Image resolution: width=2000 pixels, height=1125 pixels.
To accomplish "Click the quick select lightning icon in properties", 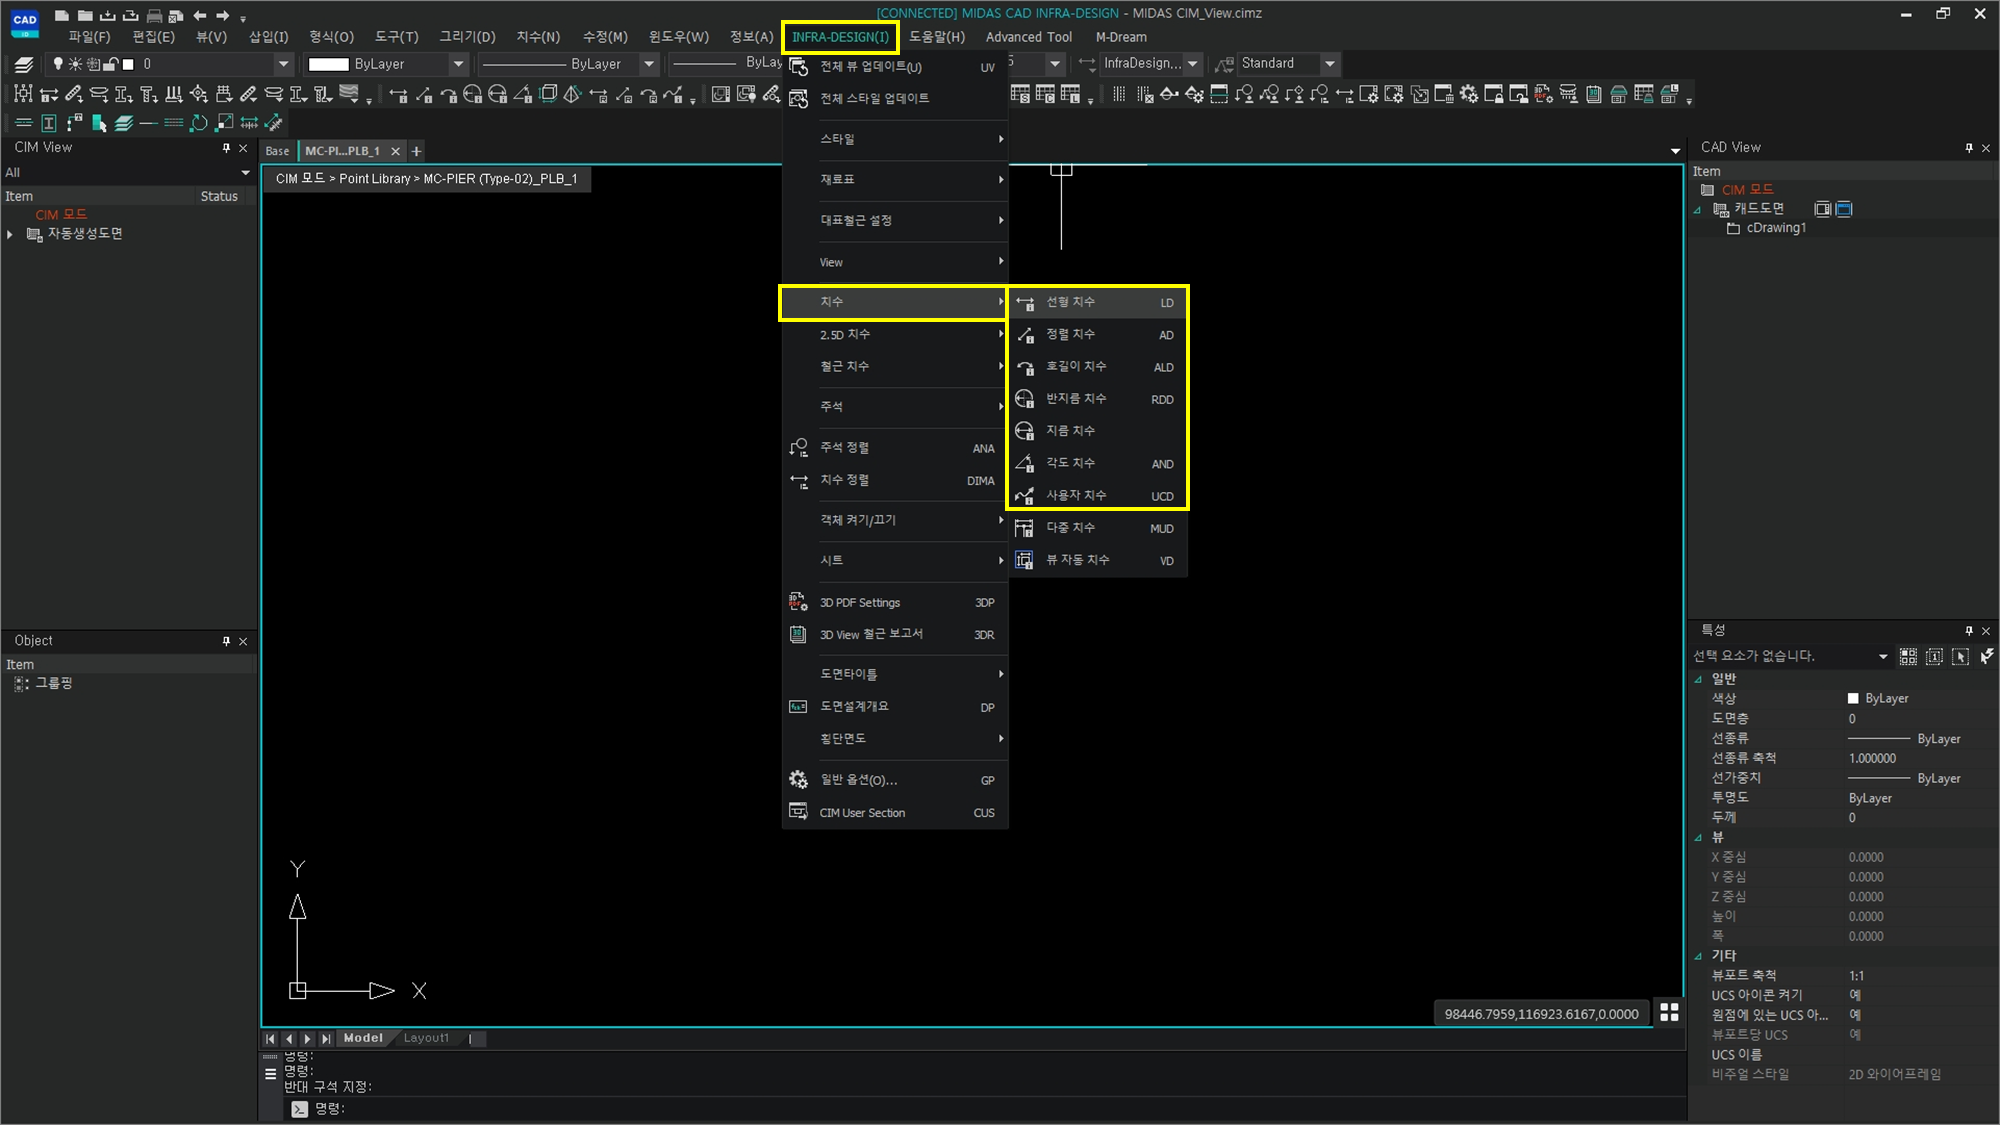I will 1987,656.
